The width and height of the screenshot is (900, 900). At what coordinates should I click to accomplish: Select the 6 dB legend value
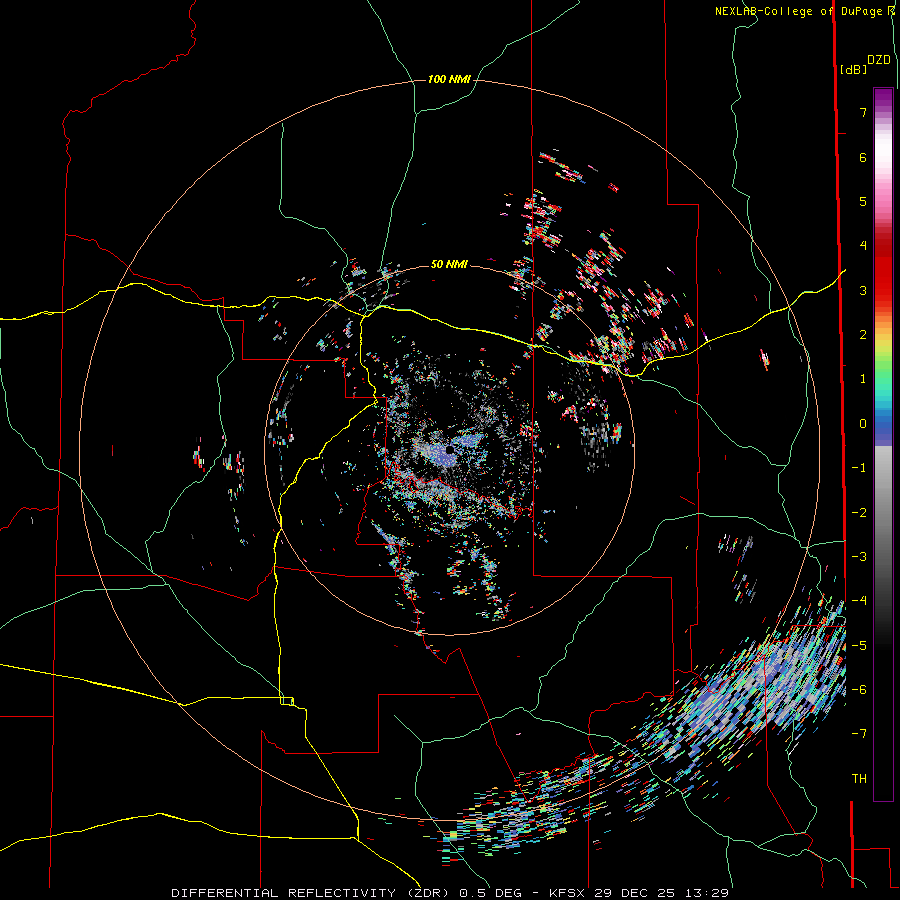coord(863,157)
